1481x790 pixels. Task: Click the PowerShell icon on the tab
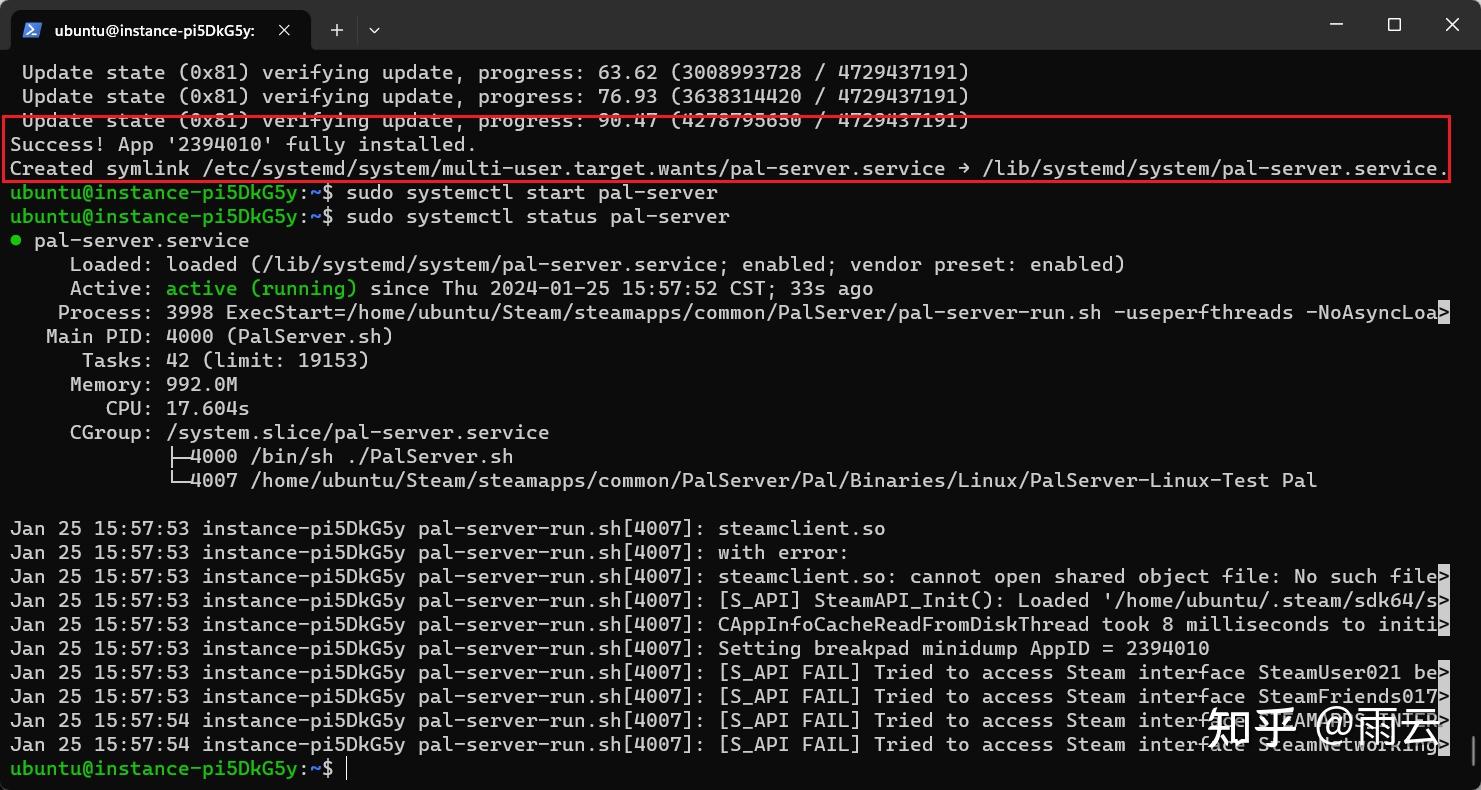click(32, 30)
